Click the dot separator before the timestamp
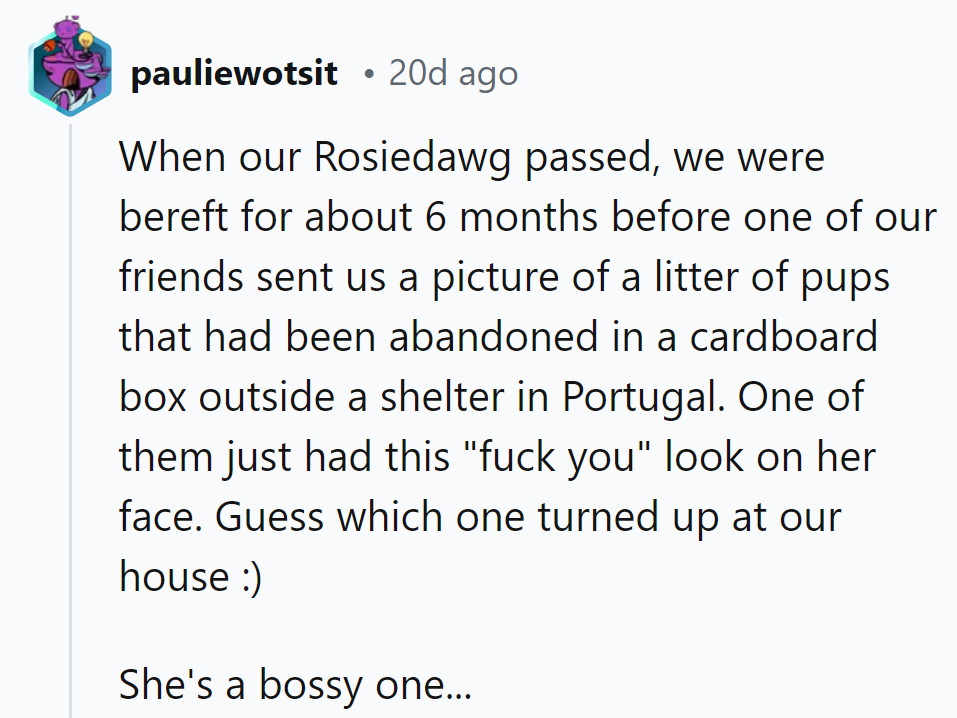 coord(370,75)
